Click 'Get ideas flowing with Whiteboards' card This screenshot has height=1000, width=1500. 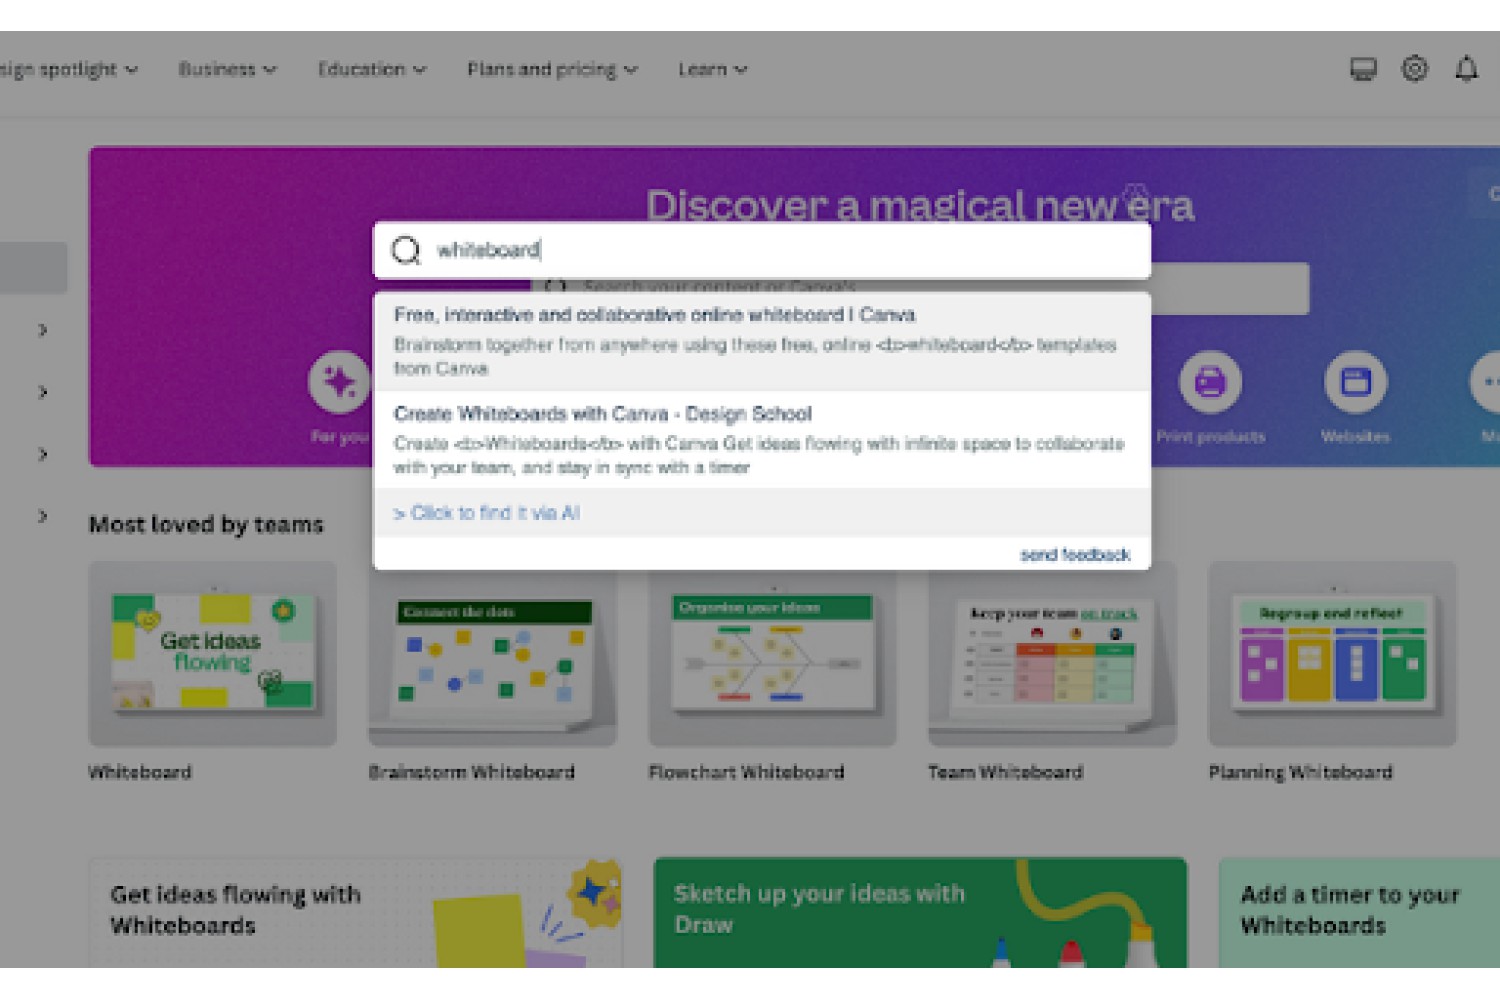tap(355, 912)
